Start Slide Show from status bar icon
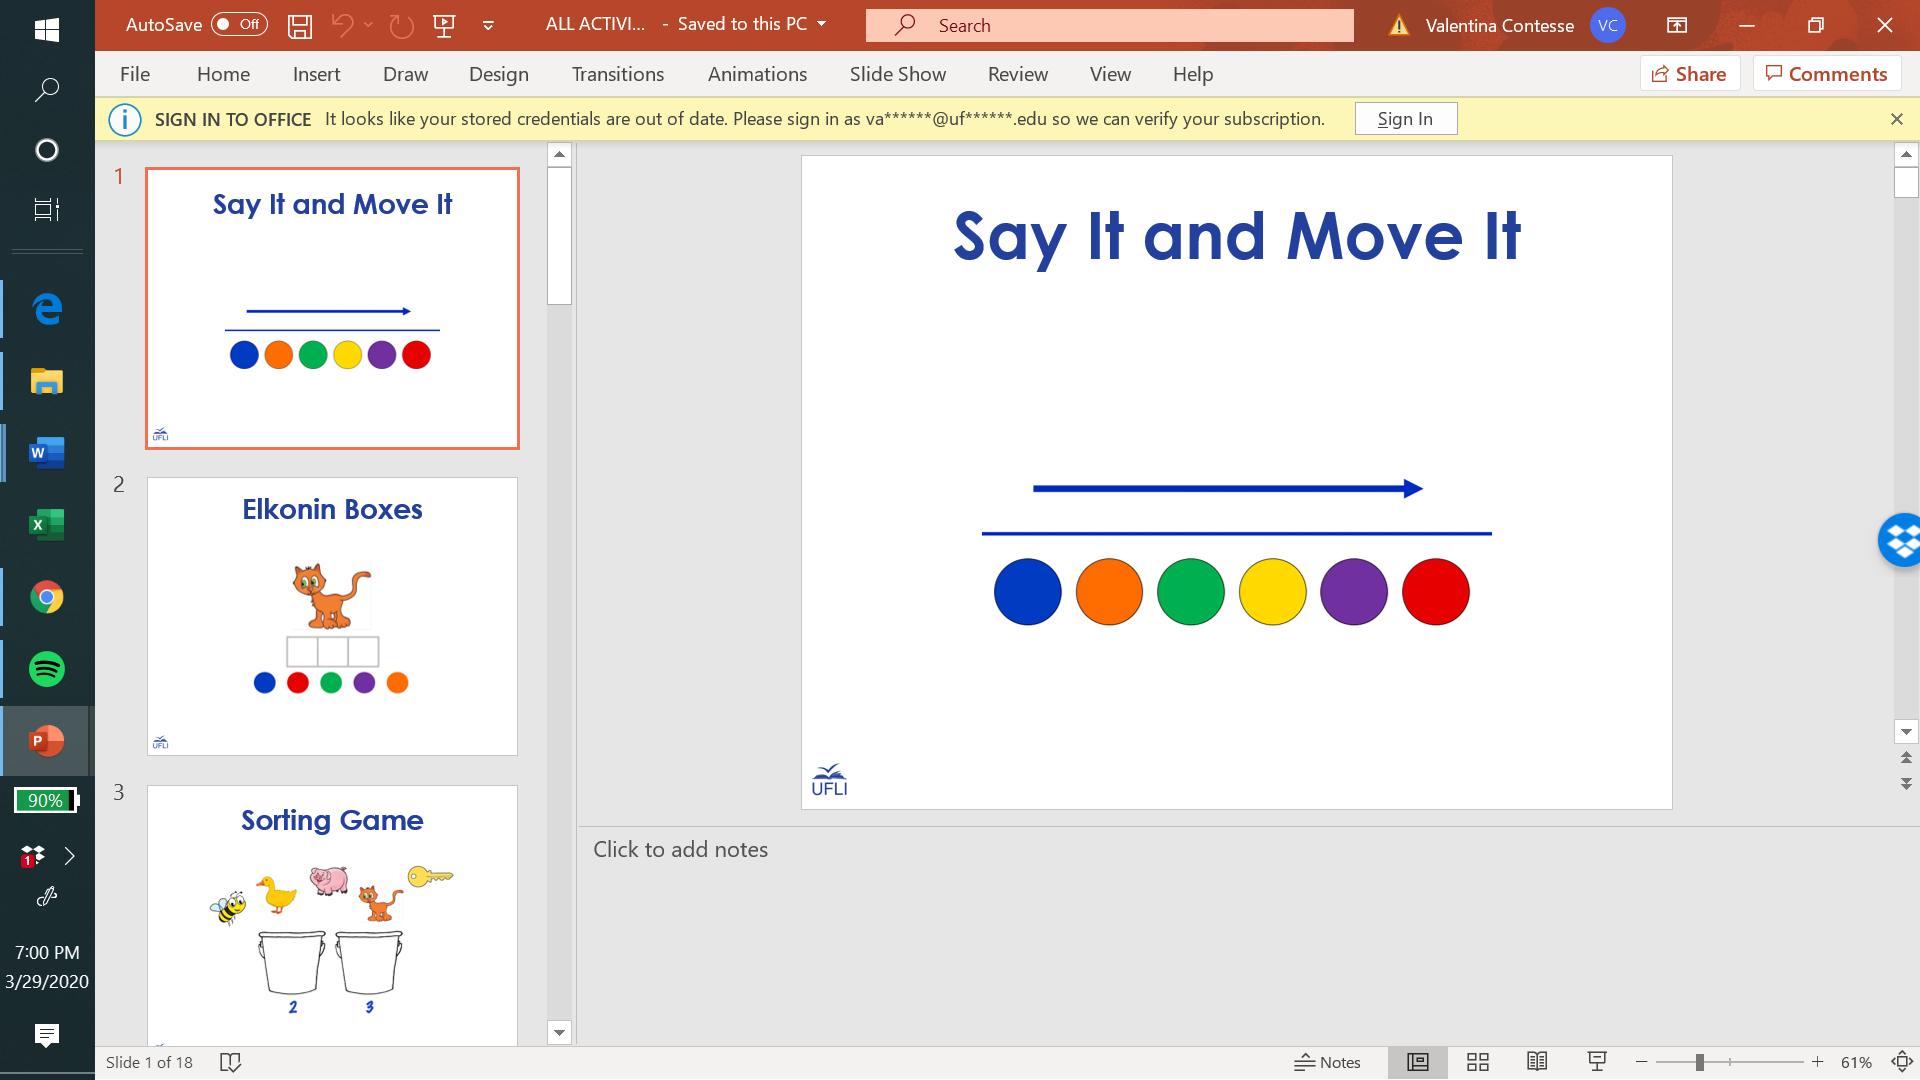Image resolution: width=1920 pixels, height=1080 pixels. tap(1597, 1062)
